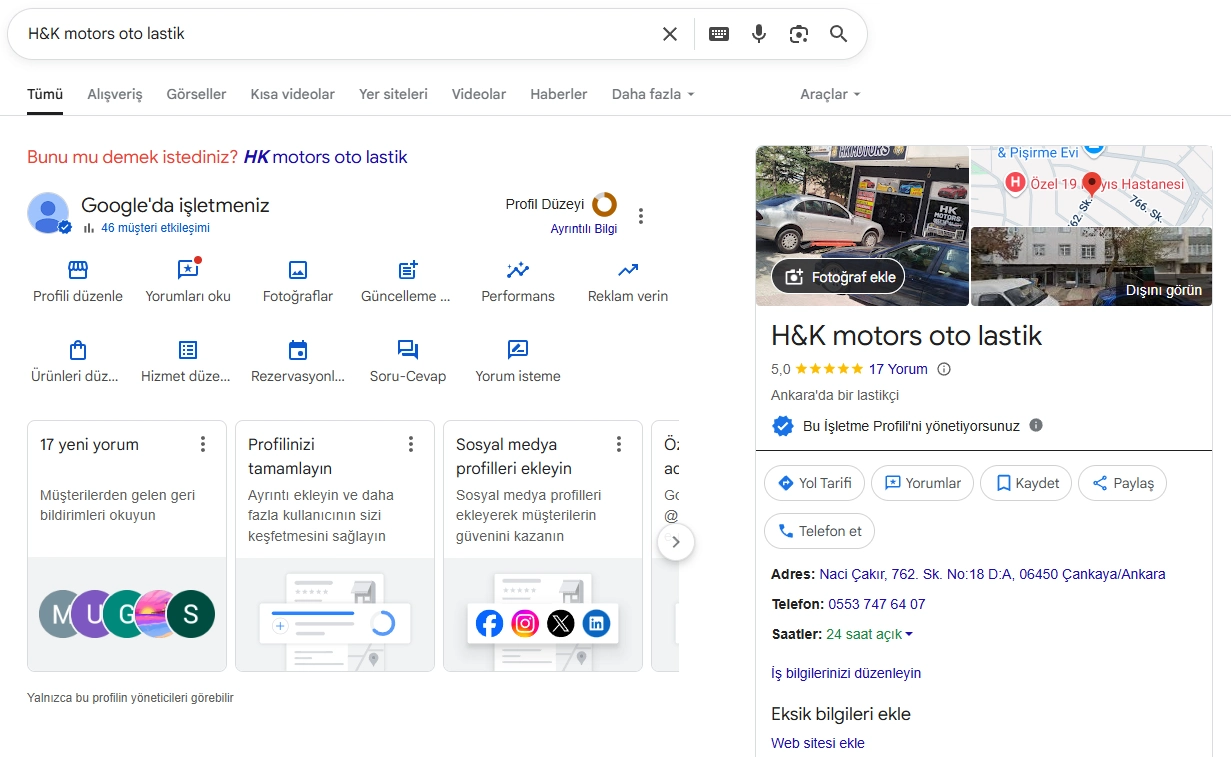Open search by image camera icon

tap(798, 34)
